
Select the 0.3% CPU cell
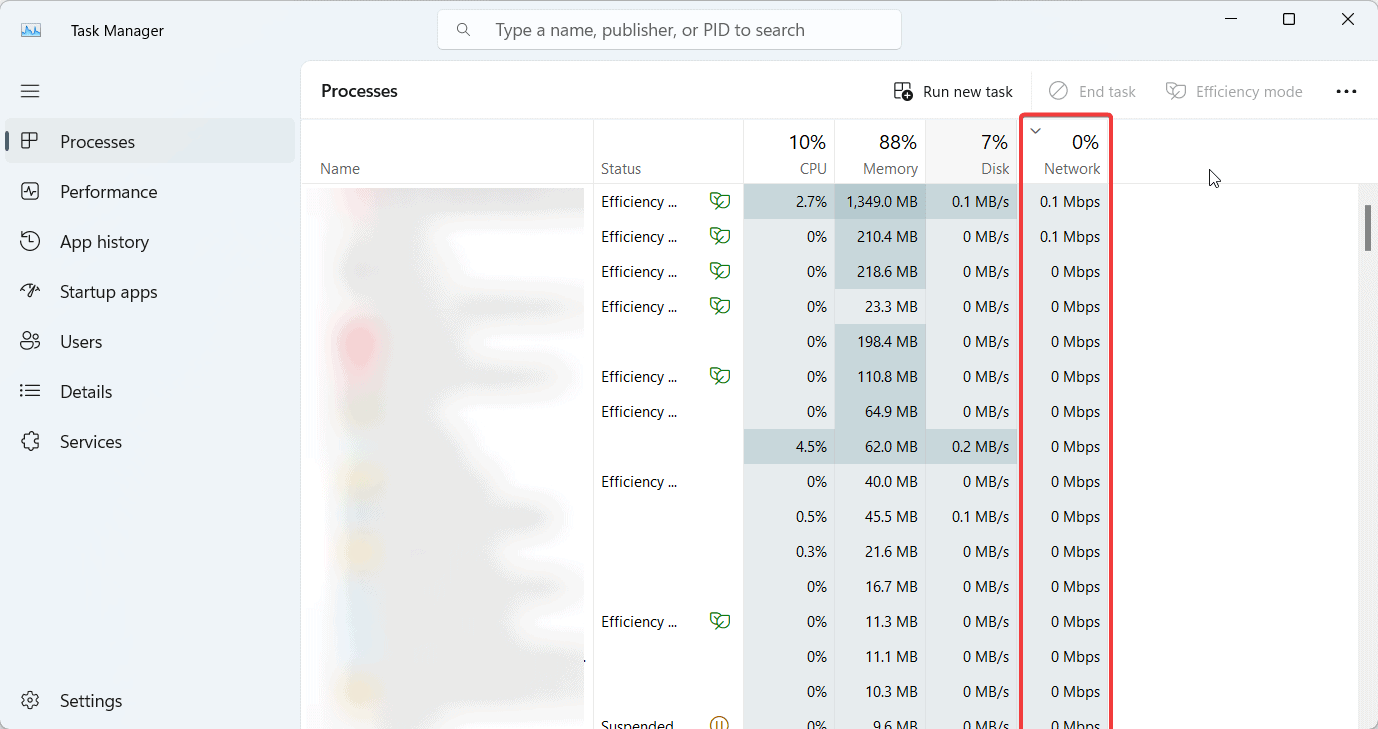[789, 552]
